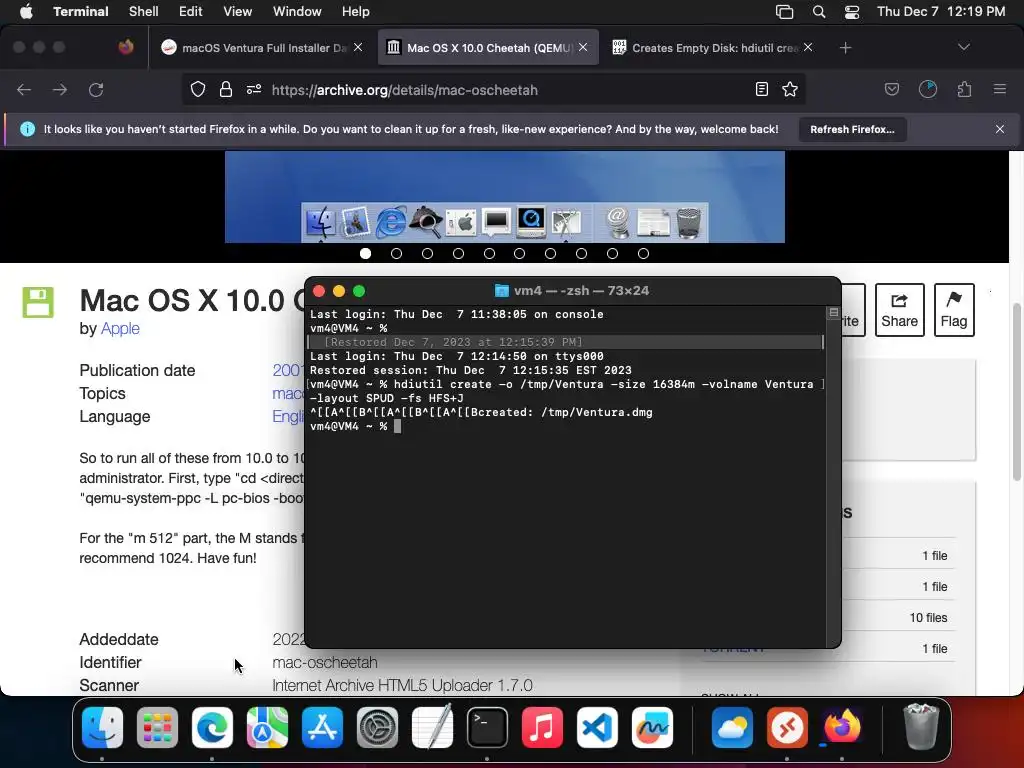Click the Cheetah desktop screenshot preview
The width and height of the screenshot is (1024, 768).
[x=505, y=197]
